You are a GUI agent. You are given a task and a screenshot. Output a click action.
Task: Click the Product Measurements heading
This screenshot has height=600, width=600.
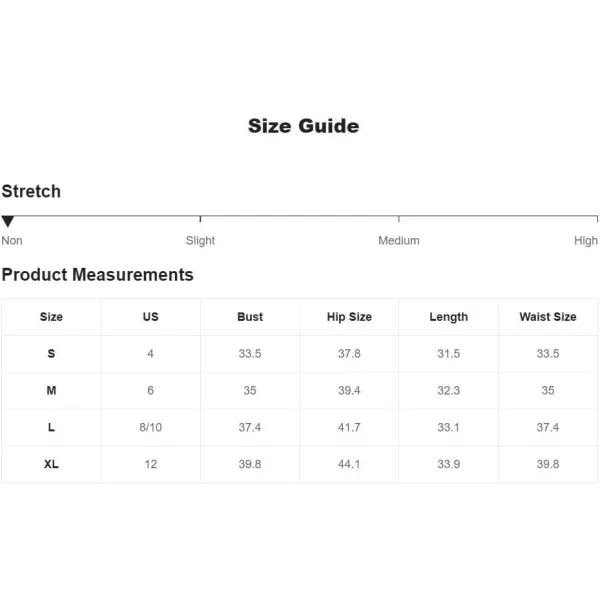pos(98,275)
